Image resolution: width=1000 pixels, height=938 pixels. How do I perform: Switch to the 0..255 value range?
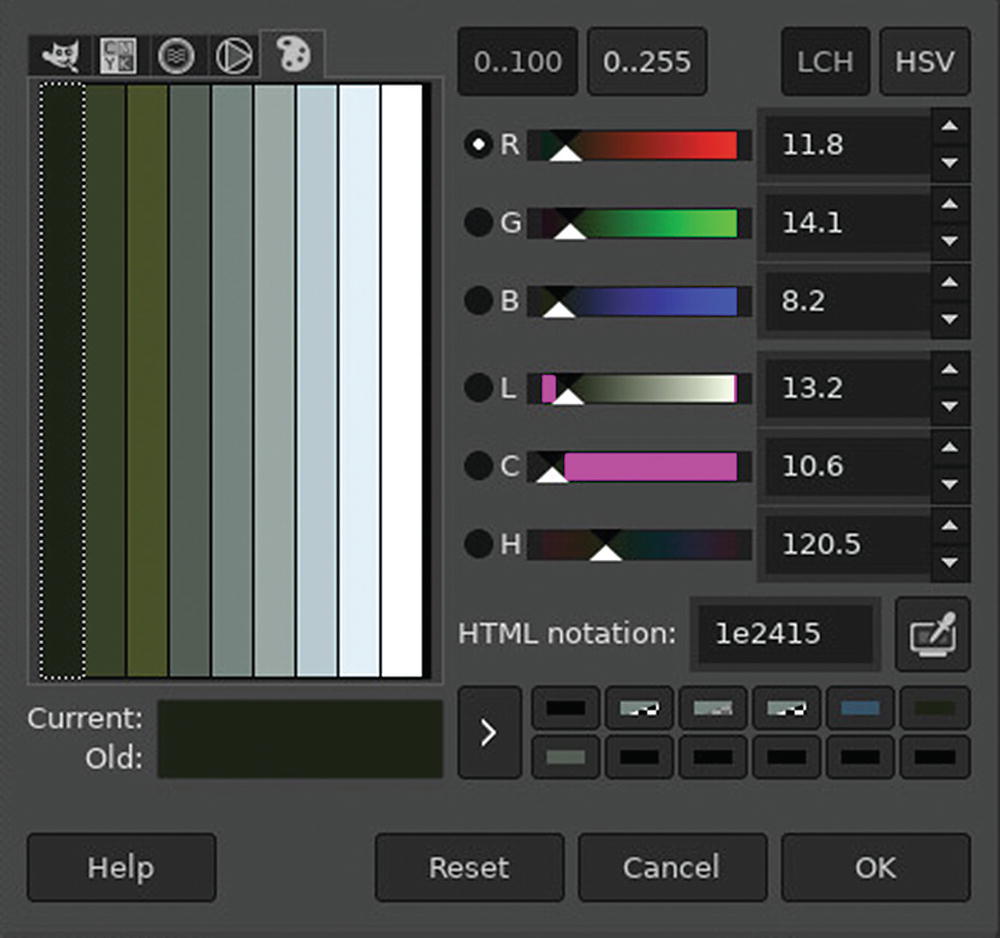point(646,62)
